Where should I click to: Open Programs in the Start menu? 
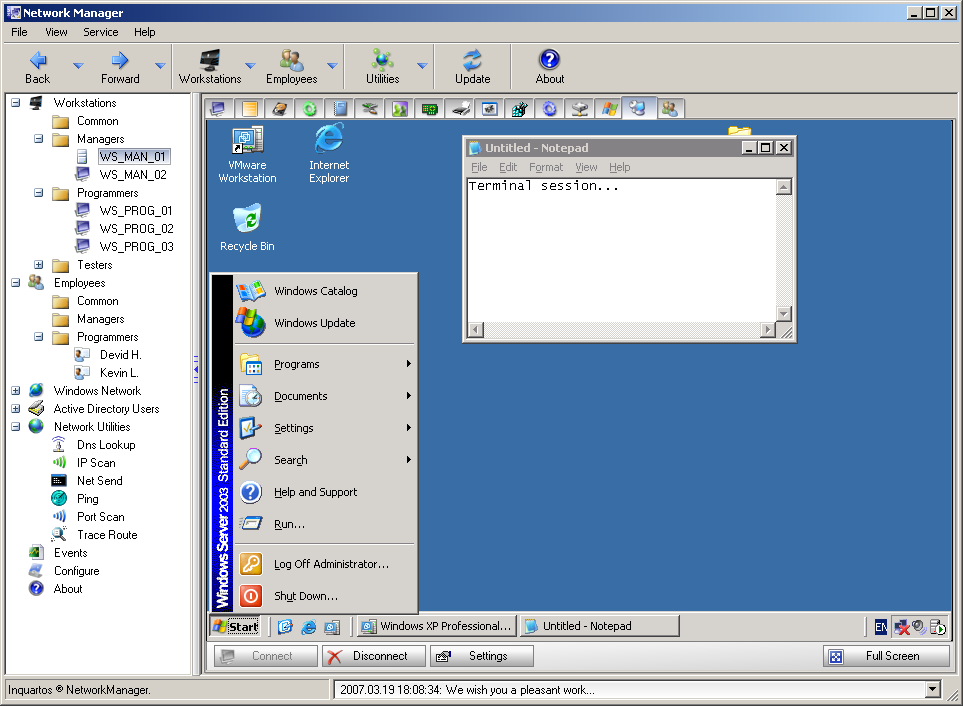pyautogui.click(x=325, y=364)
